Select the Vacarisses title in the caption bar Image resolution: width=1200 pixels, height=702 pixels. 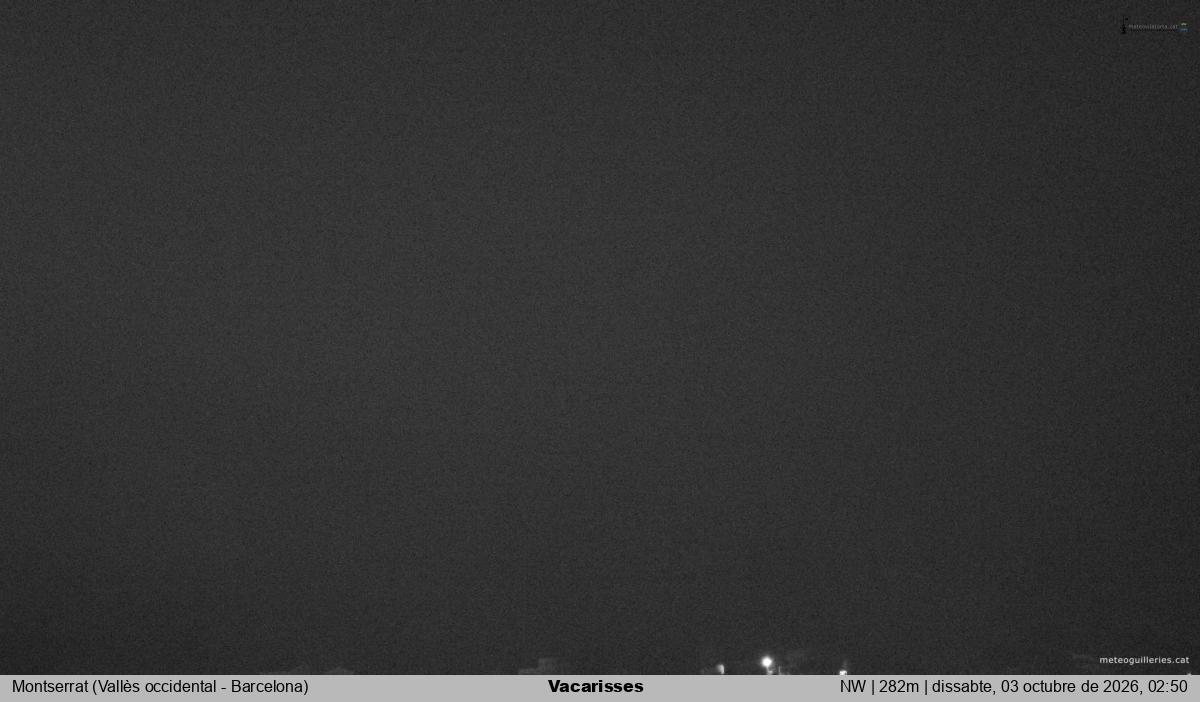[x=596, y=686]
